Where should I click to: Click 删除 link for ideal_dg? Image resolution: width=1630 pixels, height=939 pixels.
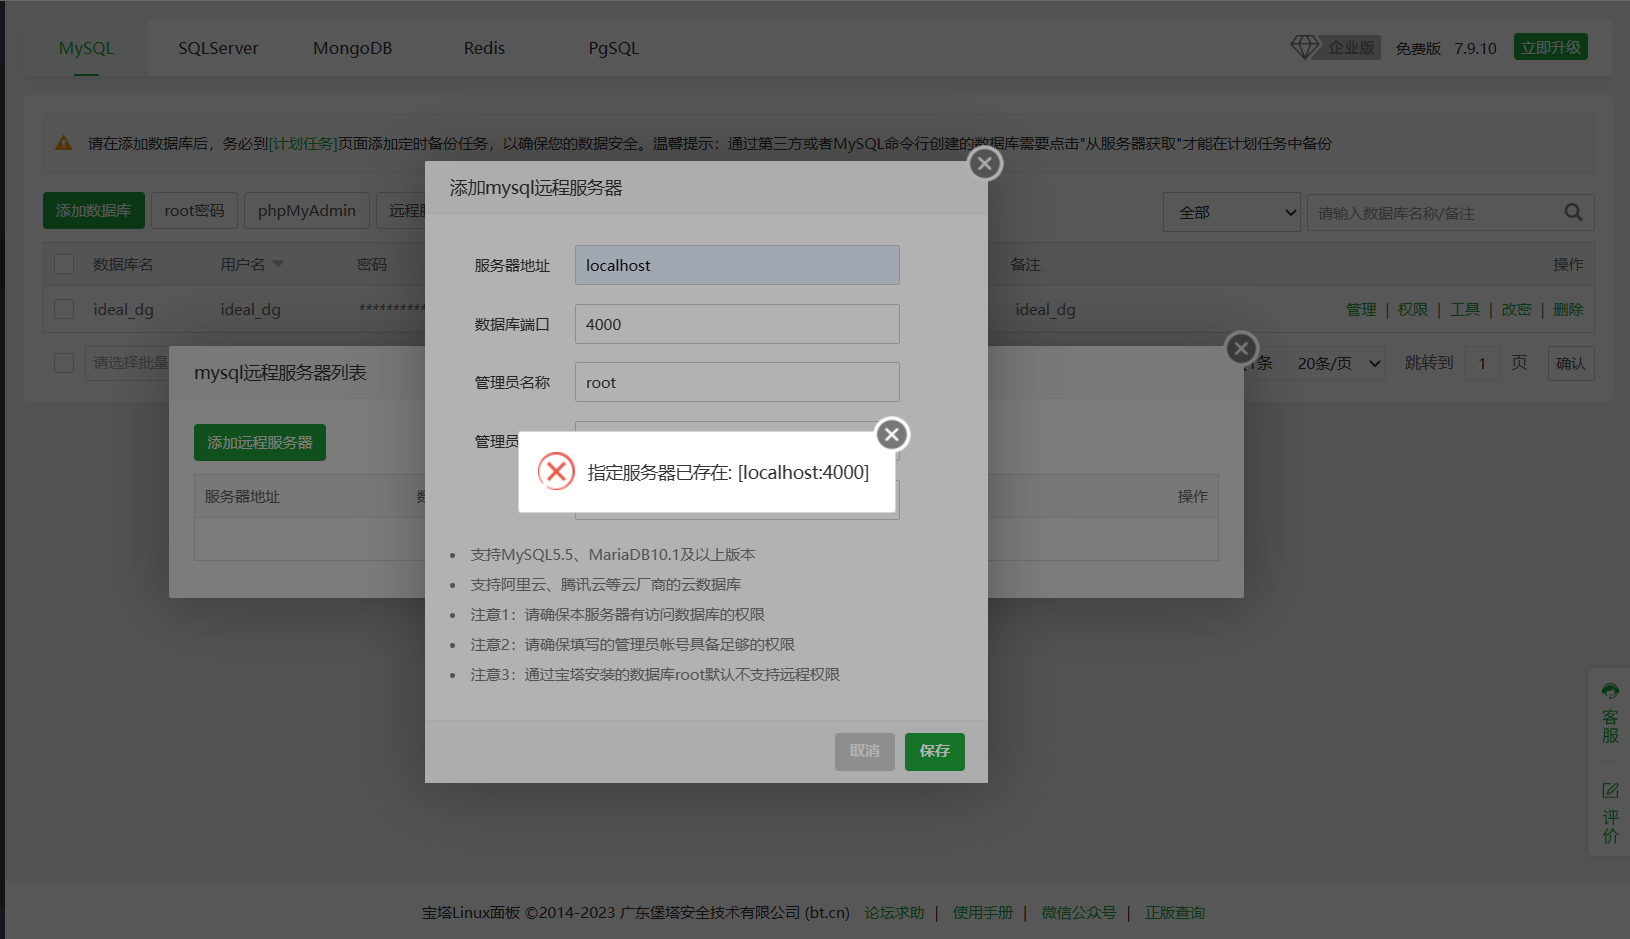[x=1568, y=309]
